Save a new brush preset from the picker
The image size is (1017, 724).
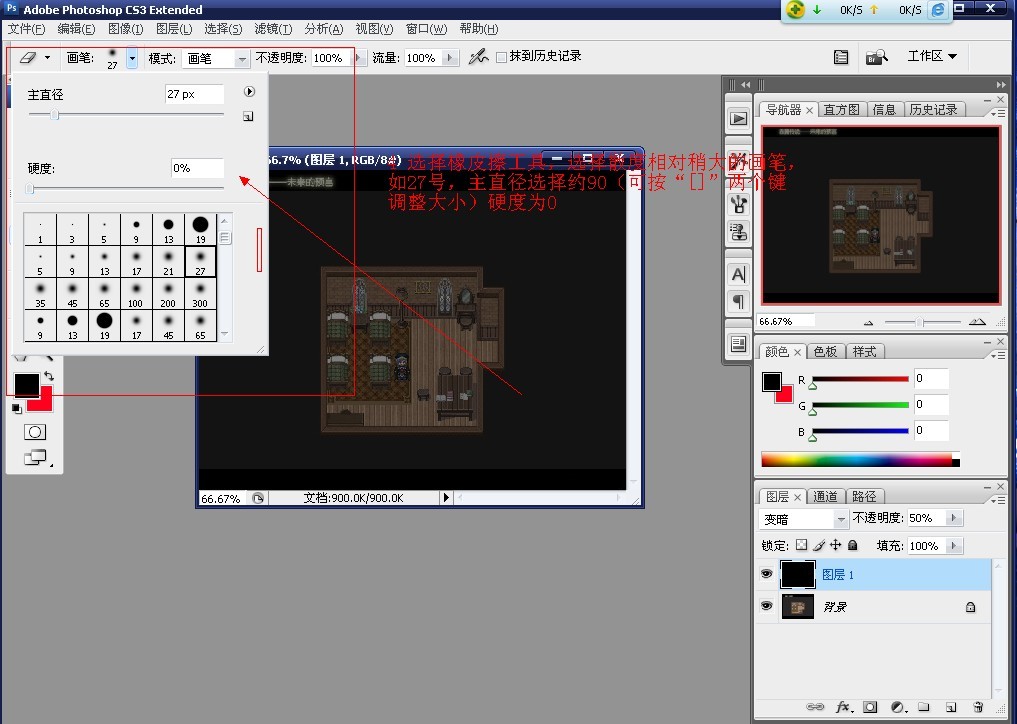click(x=248, y=117)
